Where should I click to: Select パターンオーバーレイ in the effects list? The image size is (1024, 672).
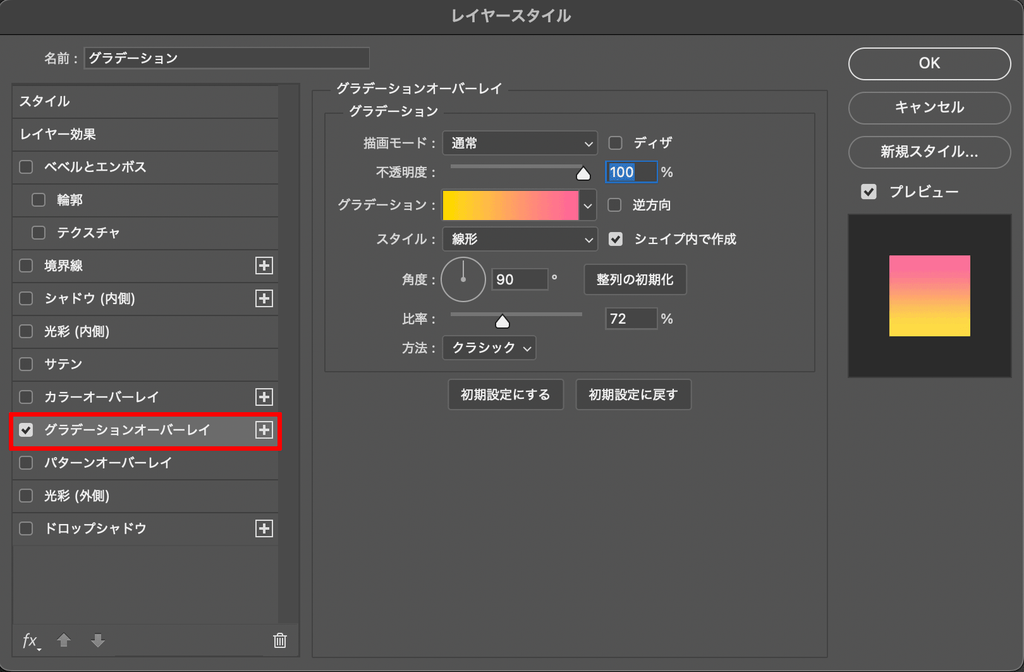coord(145,463)
